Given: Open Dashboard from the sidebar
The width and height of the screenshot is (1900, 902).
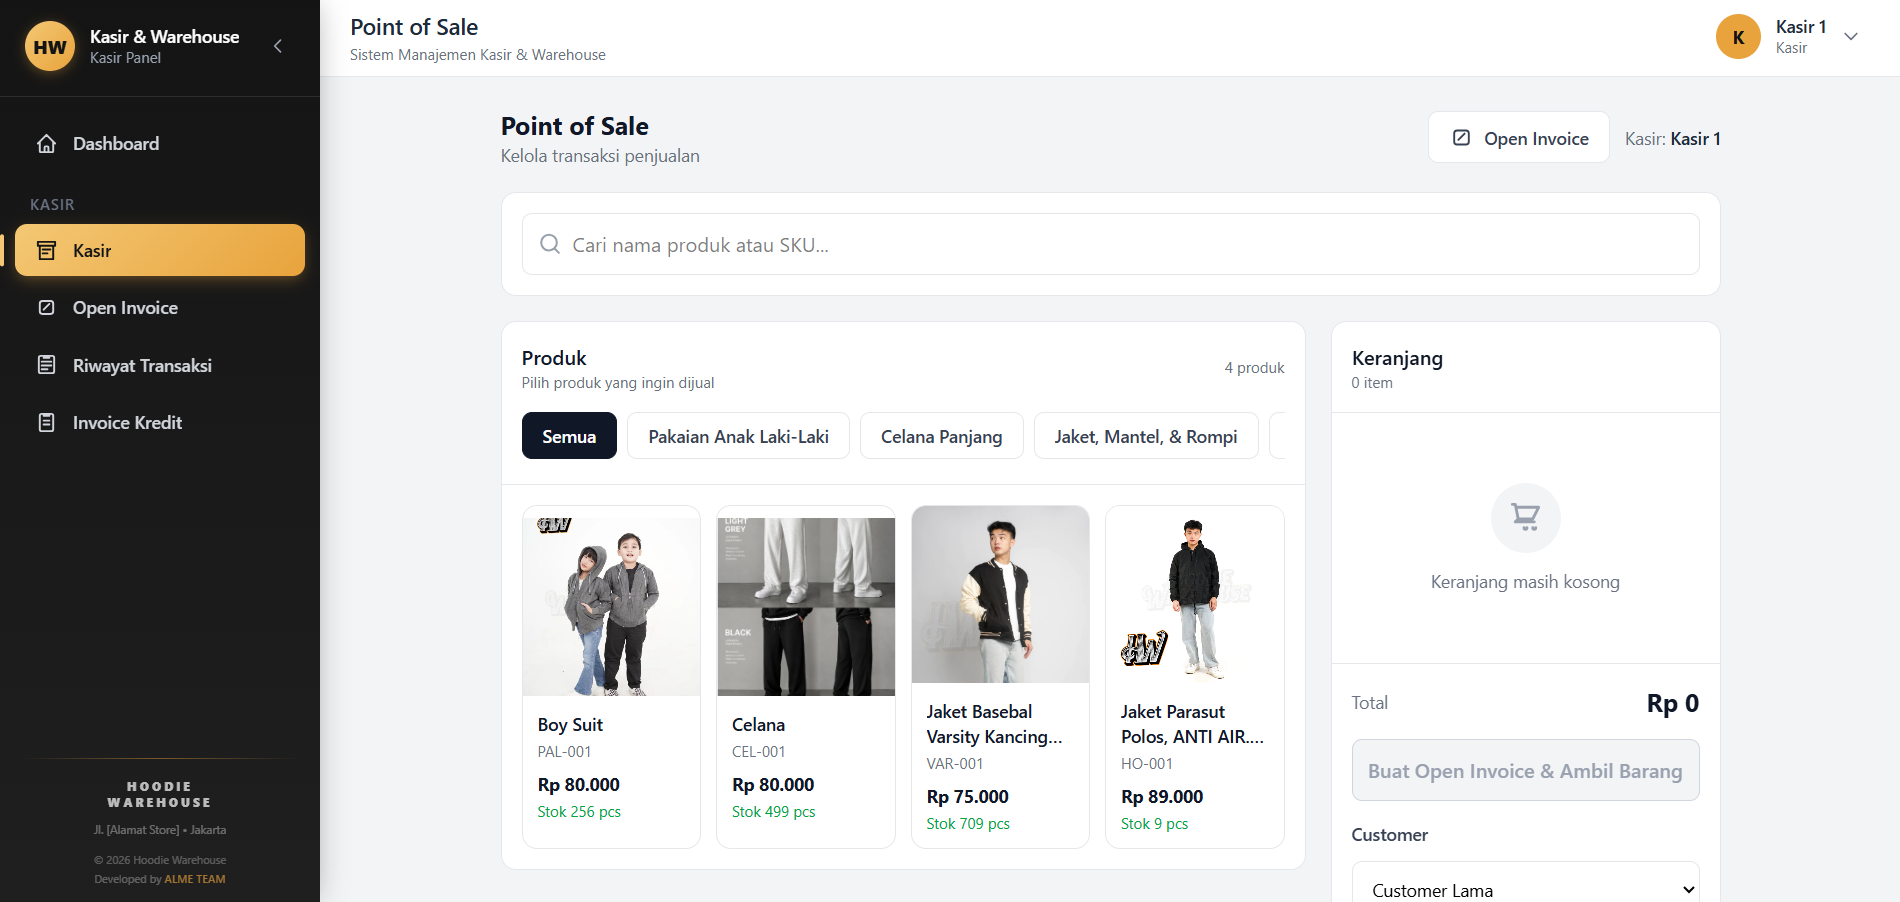Looking at the screenshot, I should coord(160,144).
